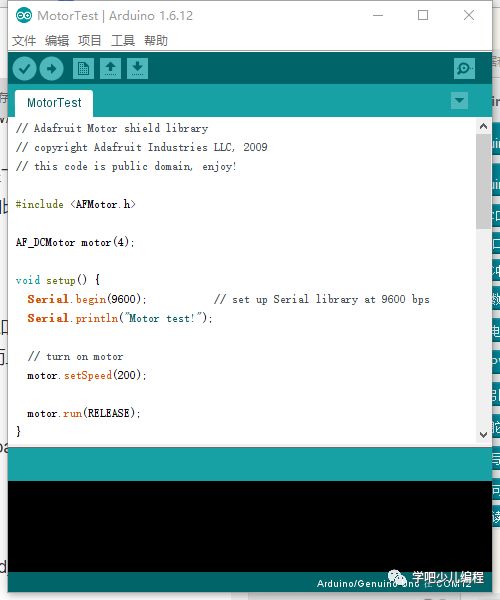Click the '// turn on motor' comment
Image resolution: width=500 pixels, height=600 pixels.
[75, 357]
